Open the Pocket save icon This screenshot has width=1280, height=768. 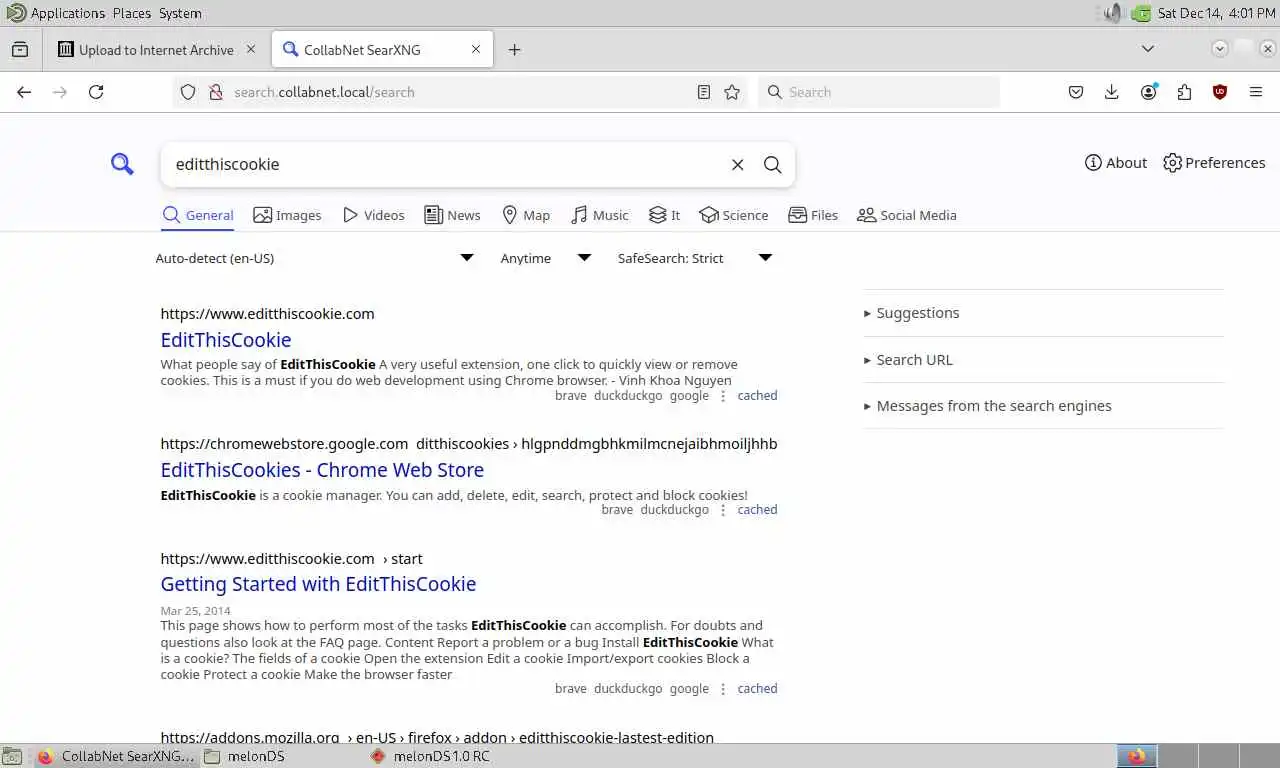point(1076,92)
